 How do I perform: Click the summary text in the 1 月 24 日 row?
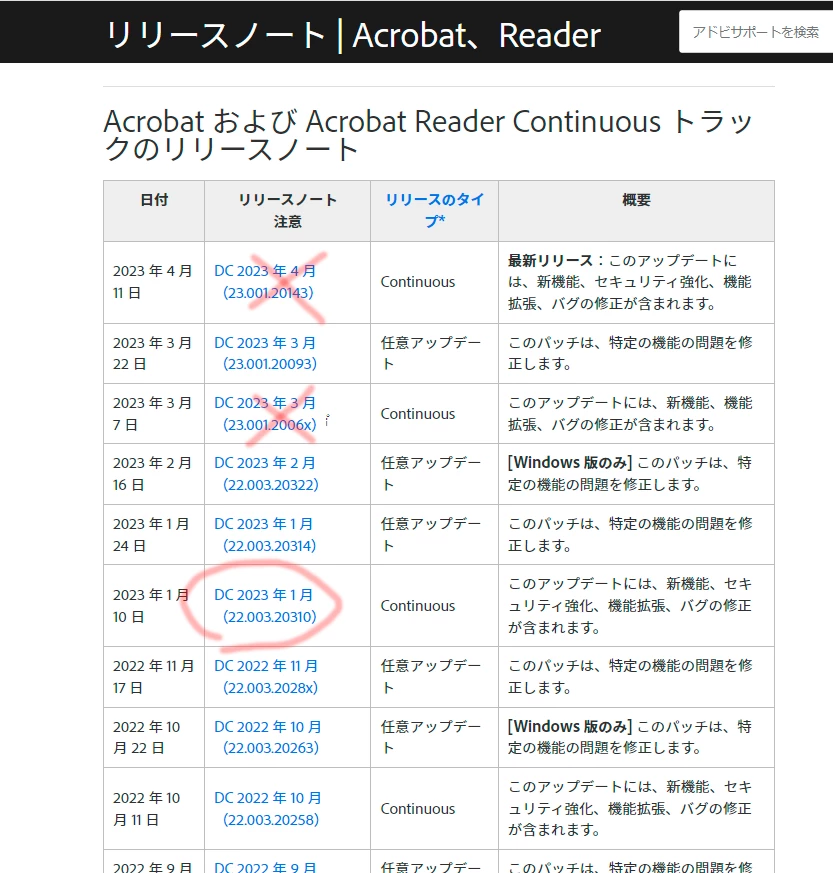coord(630,534)
